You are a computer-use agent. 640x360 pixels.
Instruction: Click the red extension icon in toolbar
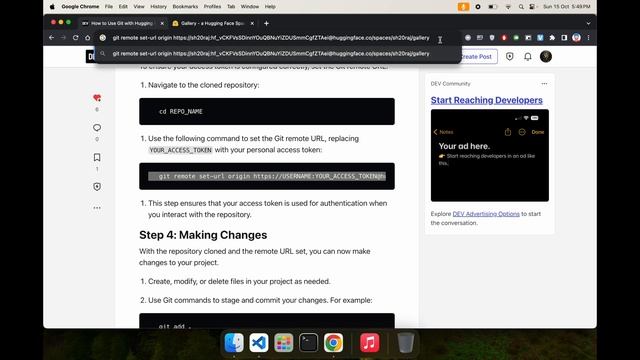tap(504, 38)
